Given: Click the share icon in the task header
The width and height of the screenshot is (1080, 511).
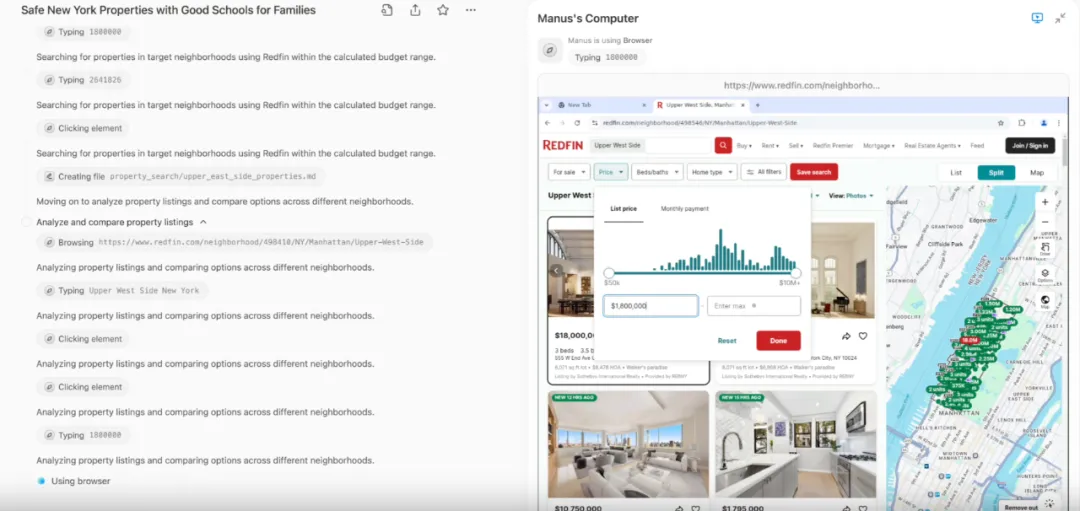Looking at the screenshot, I should coord(415,10).
